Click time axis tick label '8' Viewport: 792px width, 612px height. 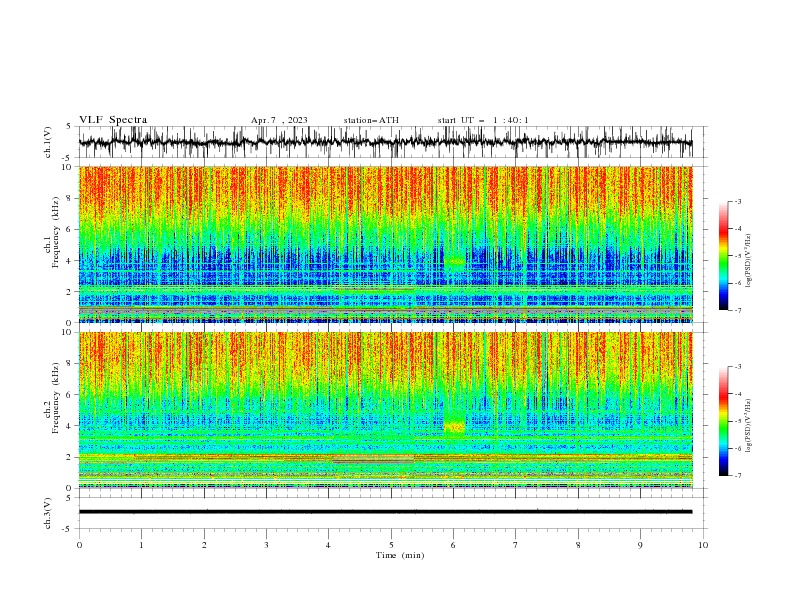coord(578,545)
